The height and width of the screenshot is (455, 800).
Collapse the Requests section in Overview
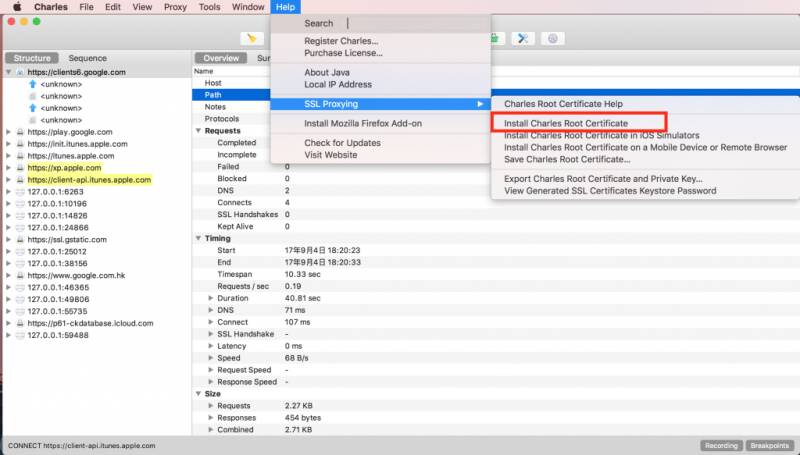coord(198,131)
